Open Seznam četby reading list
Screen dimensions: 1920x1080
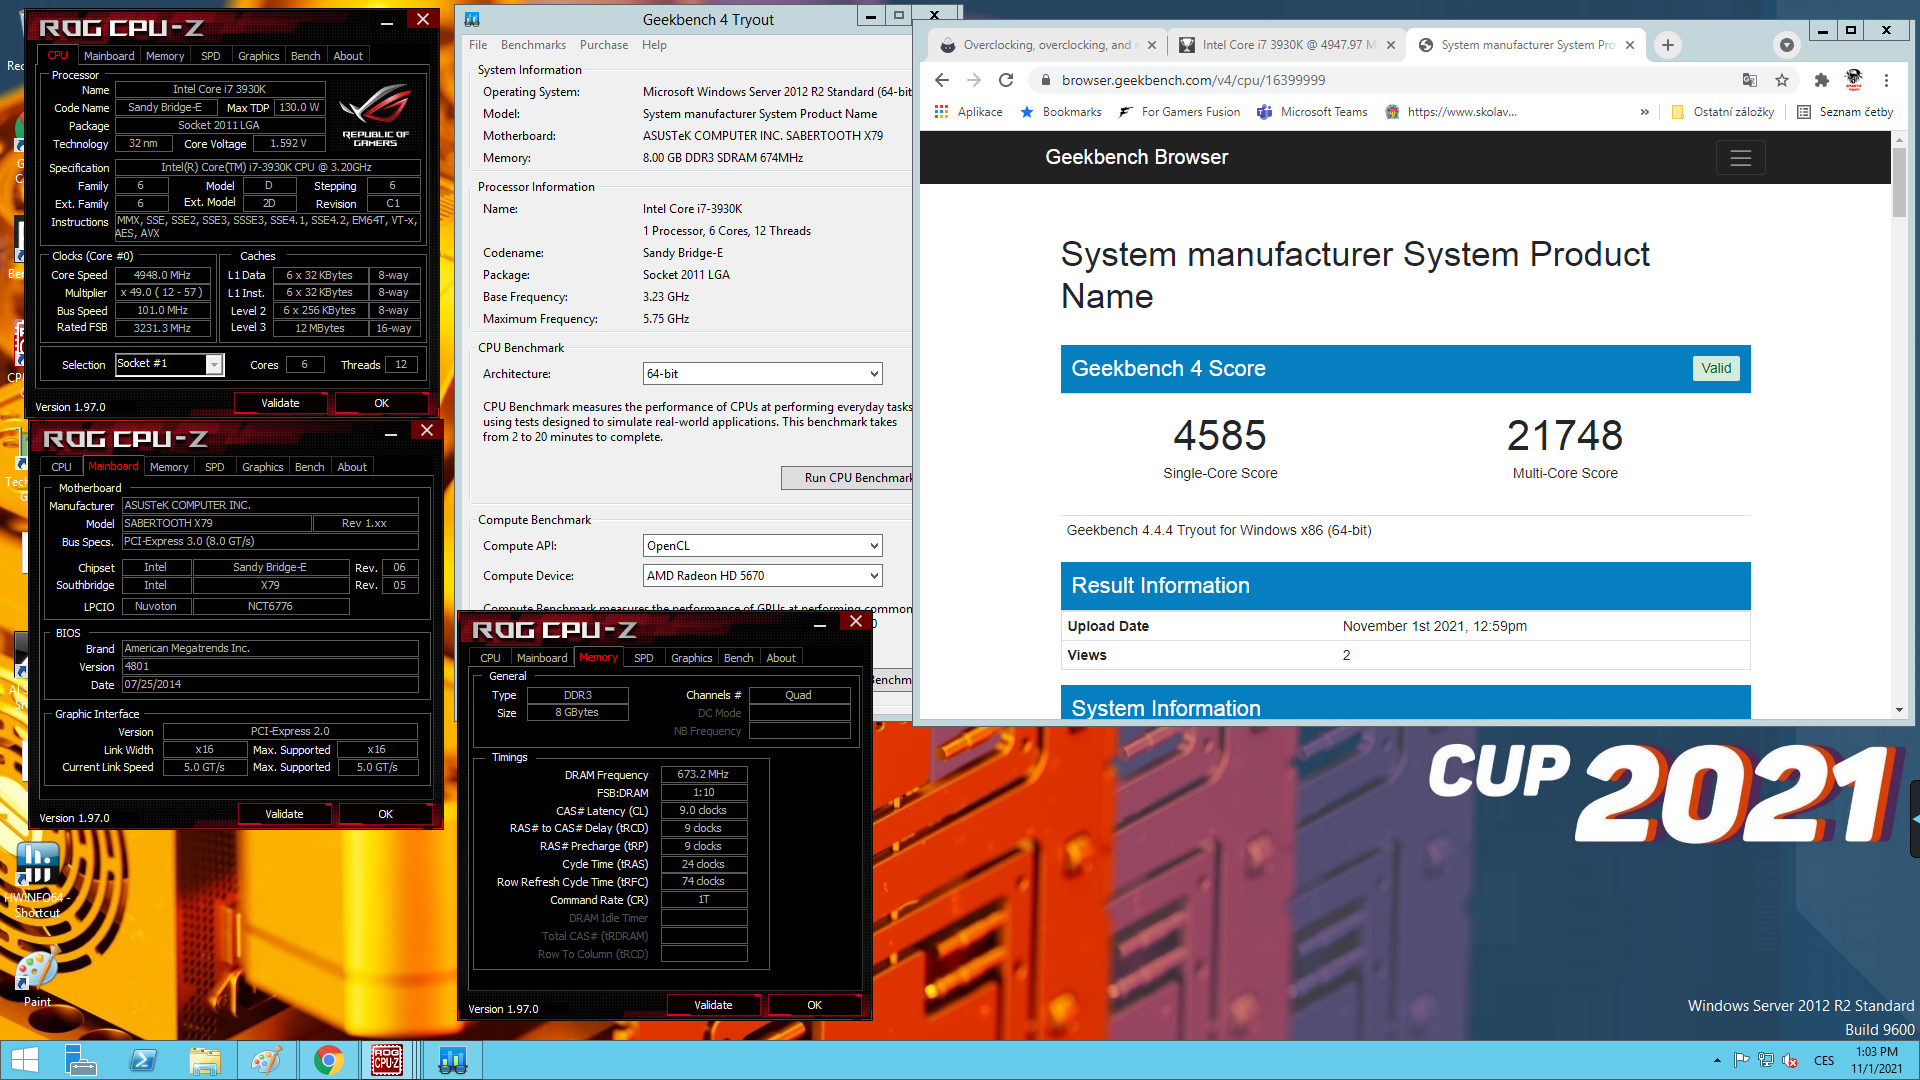coord(1845,112)
